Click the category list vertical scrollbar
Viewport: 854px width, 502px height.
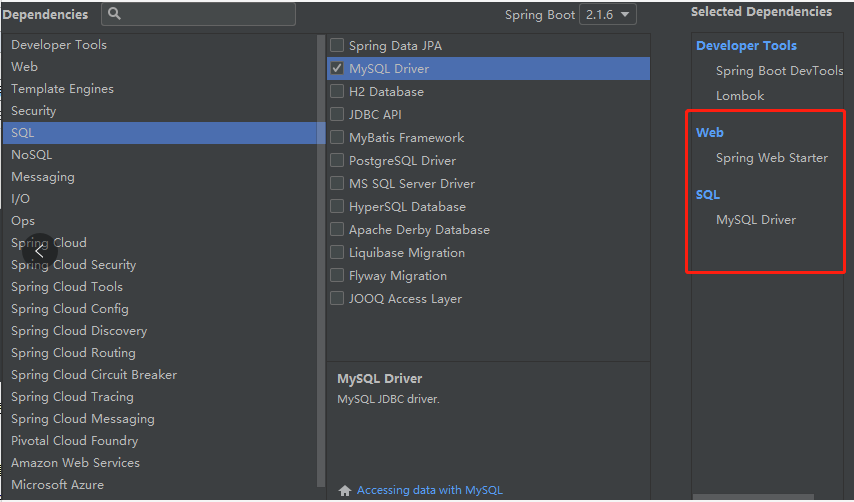coord(321,261)
